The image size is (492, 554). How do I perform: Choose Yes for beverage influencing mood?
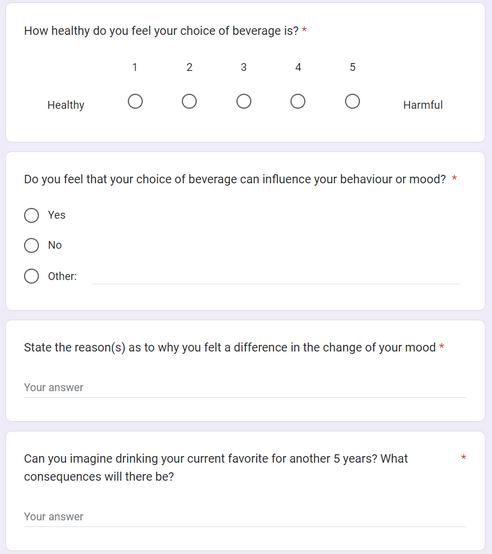[31, 215]
